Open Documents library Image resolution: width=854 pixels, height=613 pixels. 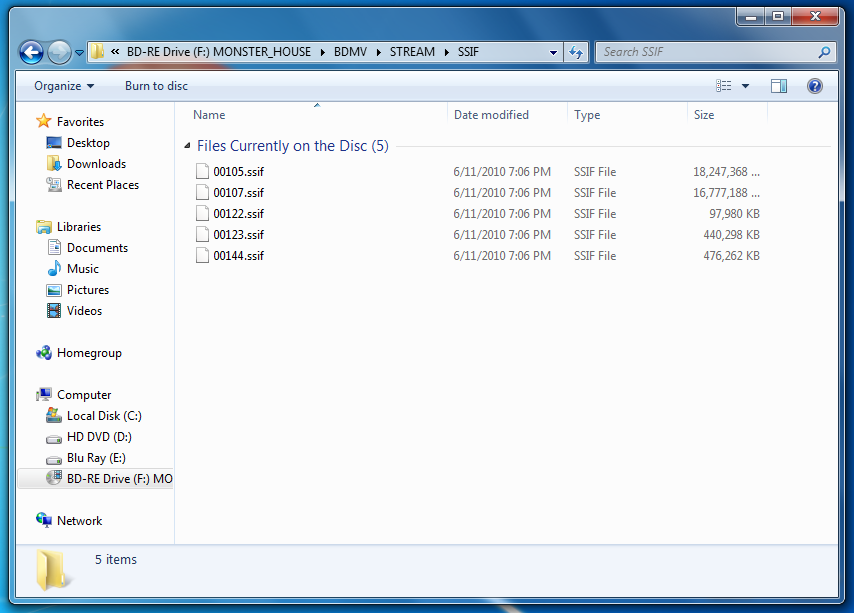pos(97,248)
